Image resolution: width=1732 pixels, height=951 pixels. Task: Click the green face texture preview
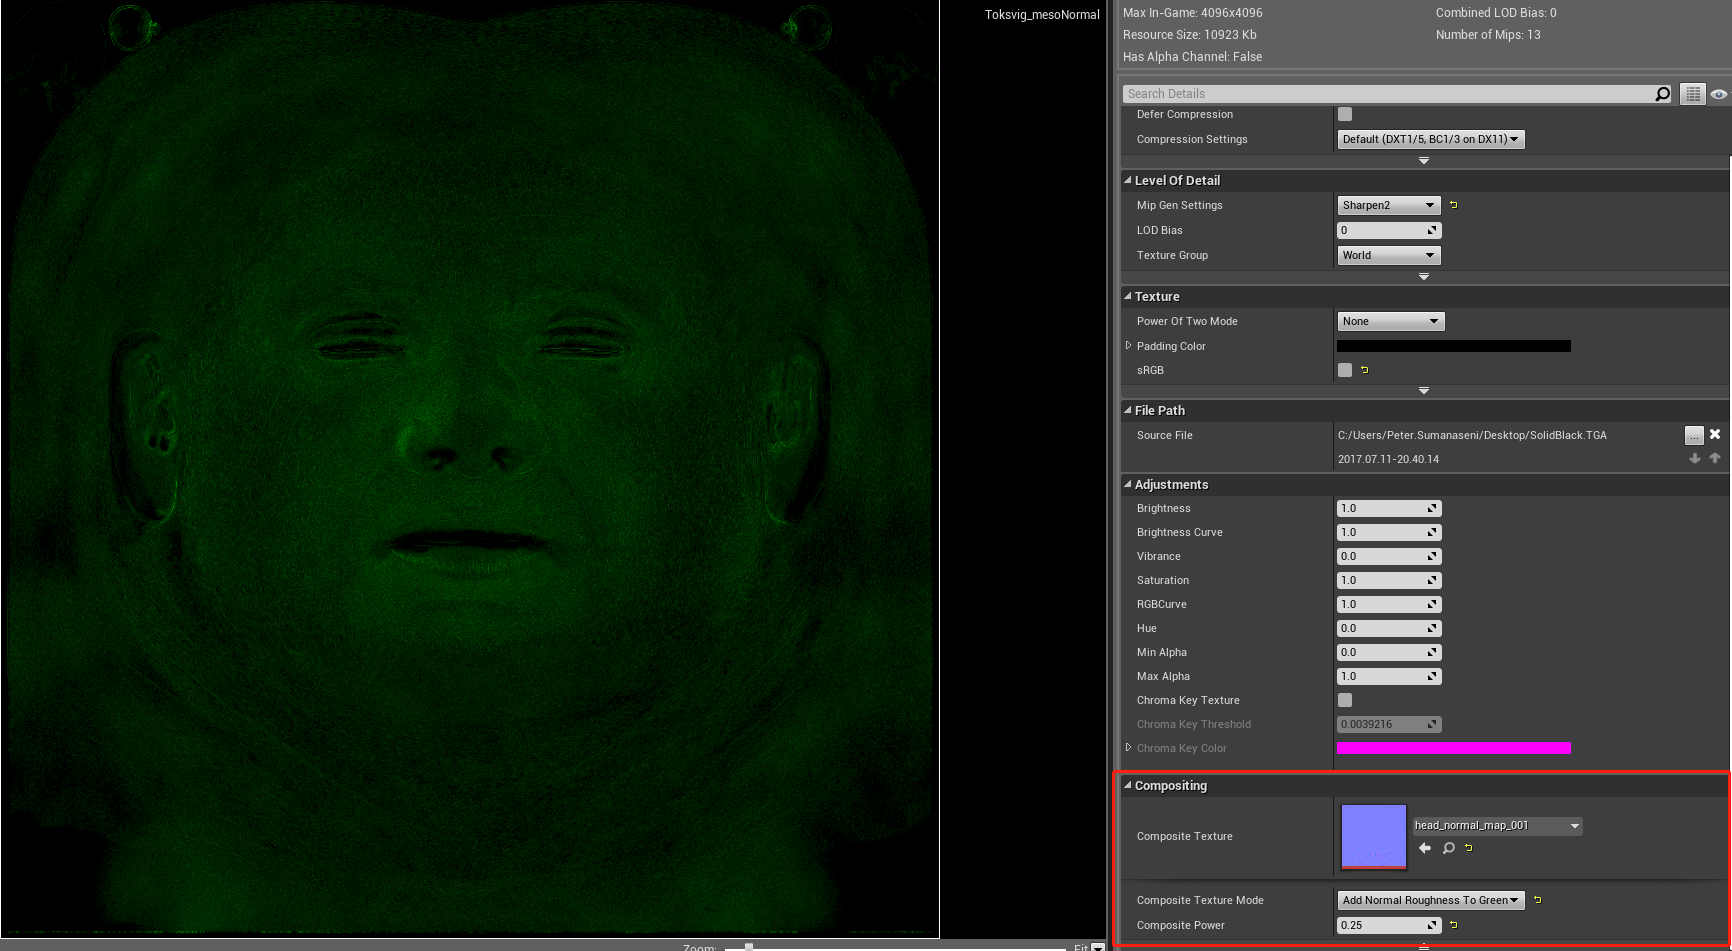pos(470,469)
